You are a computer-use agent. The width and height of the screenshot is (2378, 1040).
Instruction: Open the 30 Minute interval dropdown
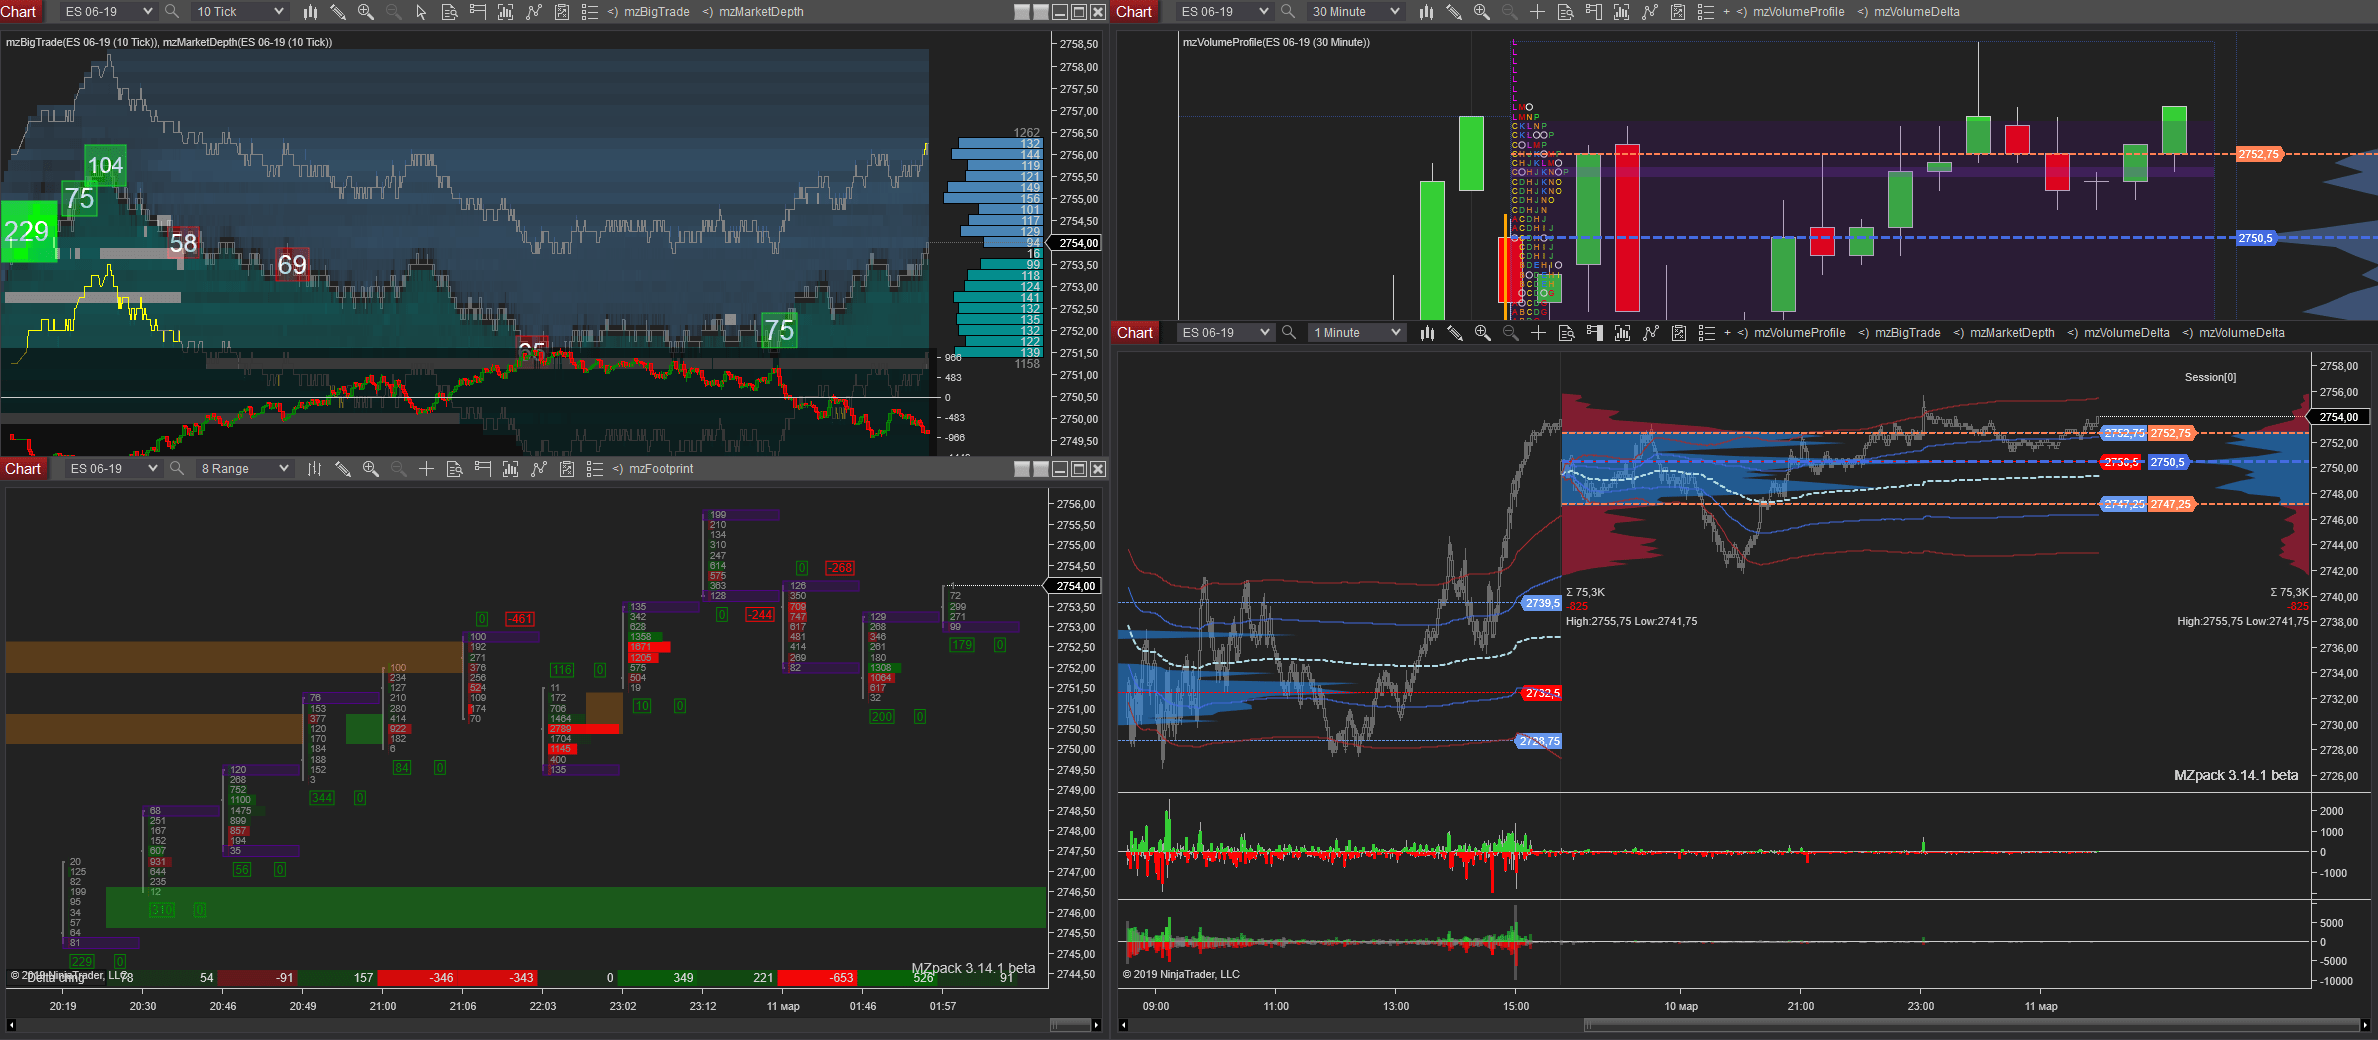click(x=1355, y=12)
